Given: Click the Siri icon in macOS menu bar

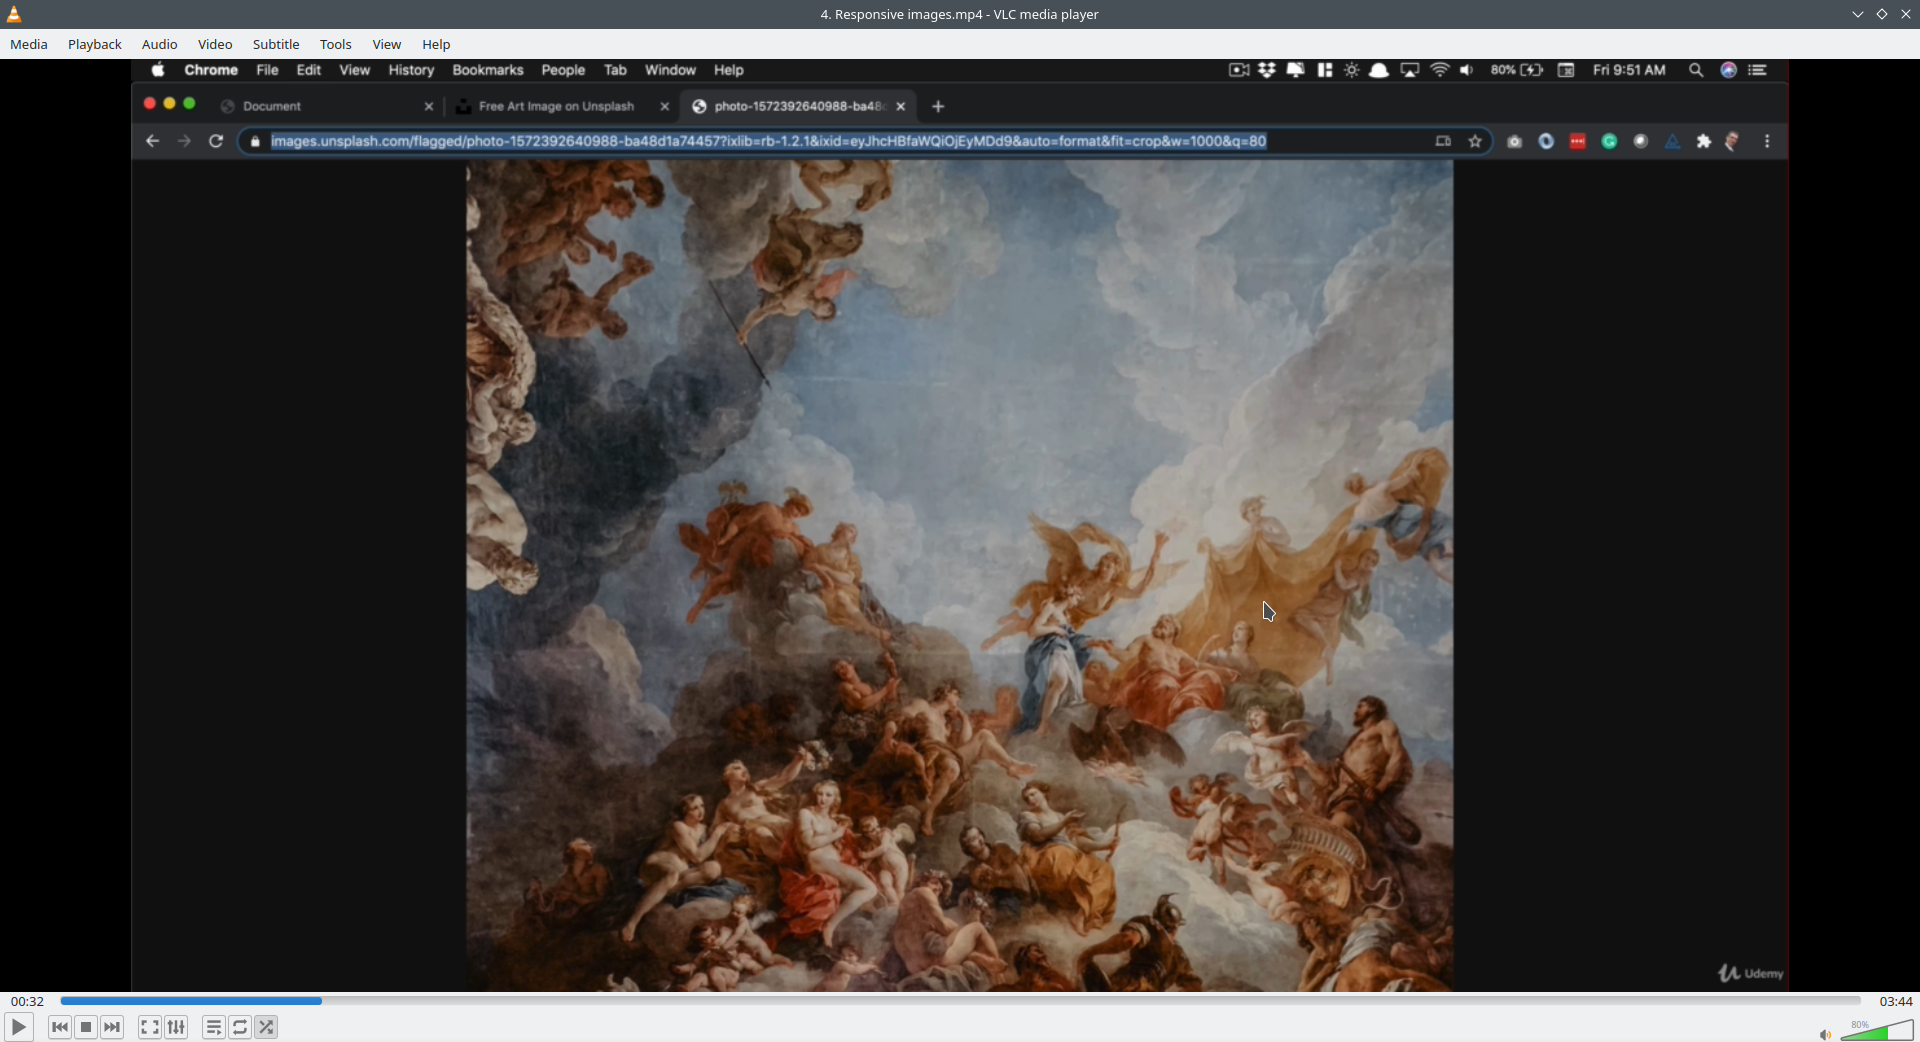Looking at the screenshot, I should pyautogui.click(x=1728, y=70).
